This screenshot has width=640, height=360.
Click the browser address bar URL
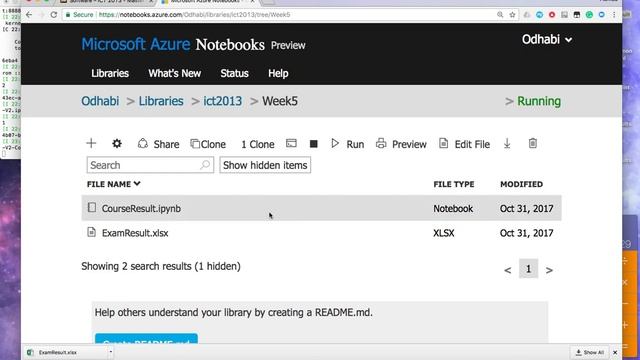click(x=194, y=15)
